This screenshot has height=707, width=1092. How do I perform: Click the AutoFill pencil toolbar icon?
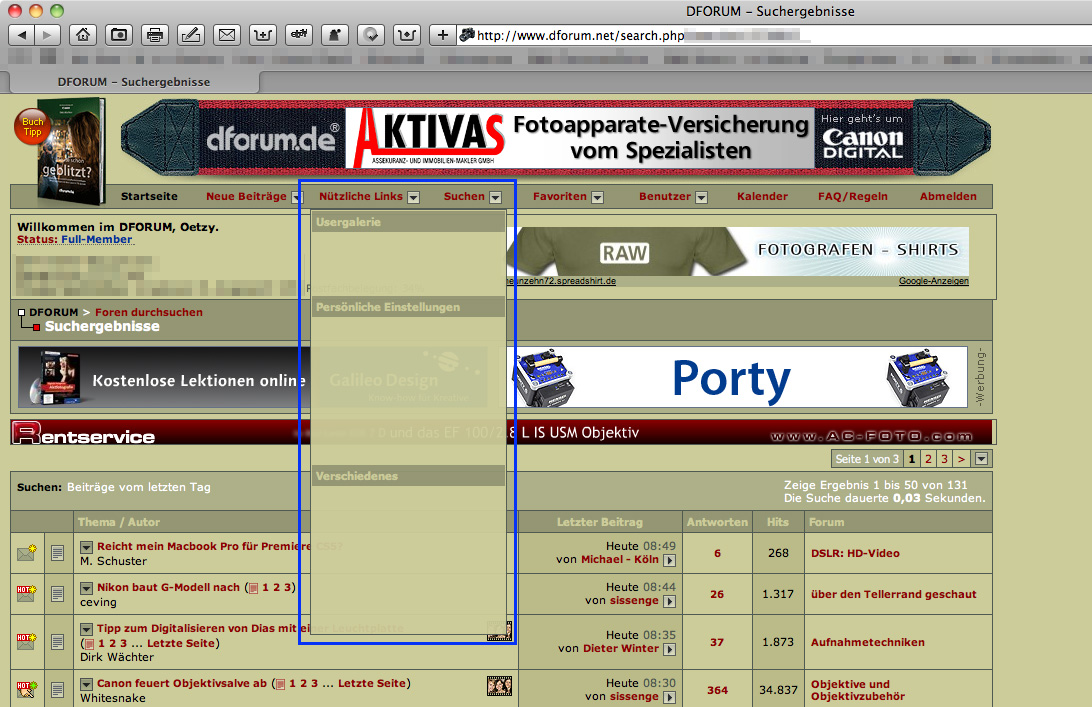(x=191, y=35)
